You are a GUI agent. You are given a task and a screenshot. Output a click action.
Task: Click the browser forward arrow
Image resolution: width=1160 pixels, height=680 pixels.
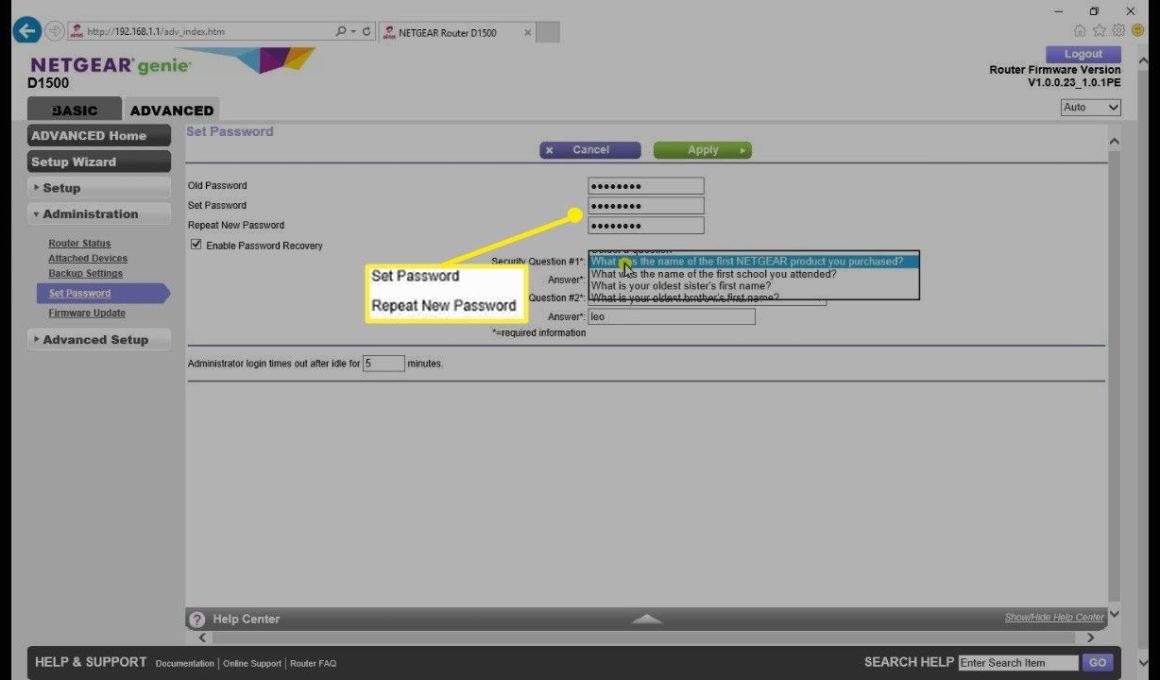[x=55, y=31]
